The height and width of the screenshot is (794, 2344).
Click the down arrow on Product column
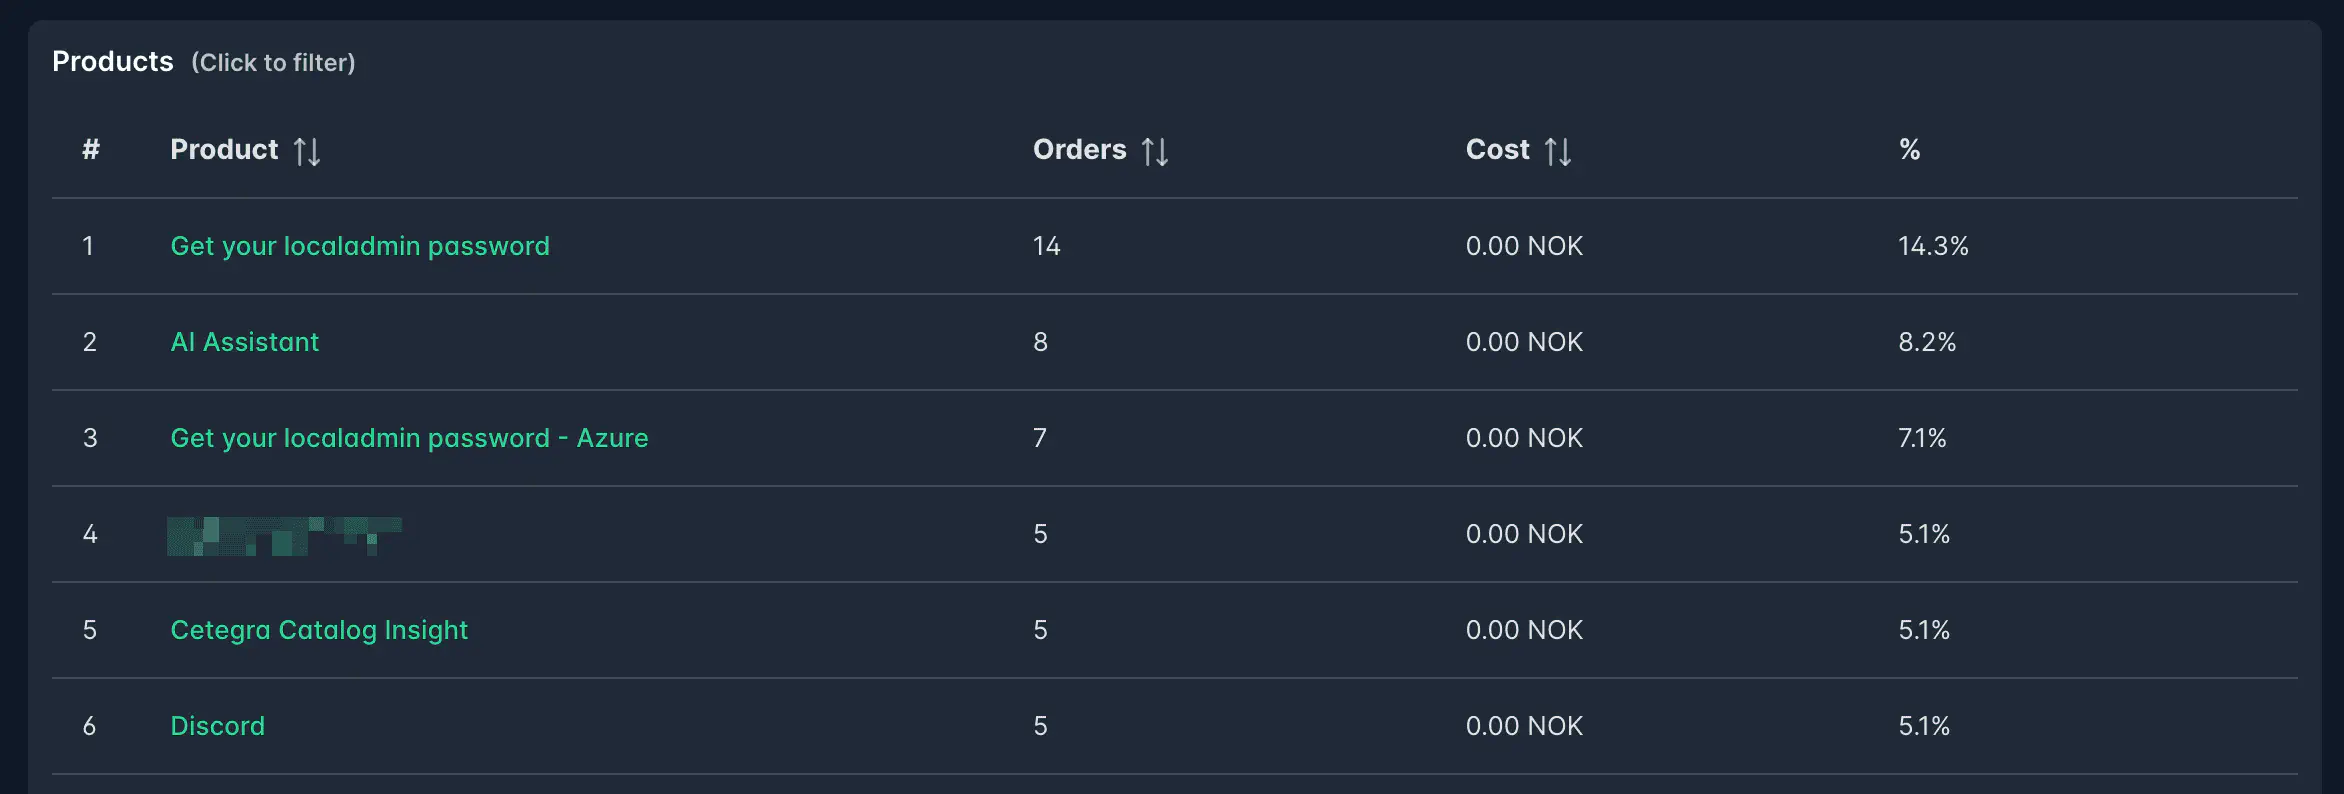pyautogui.click(x=316, y=151)
